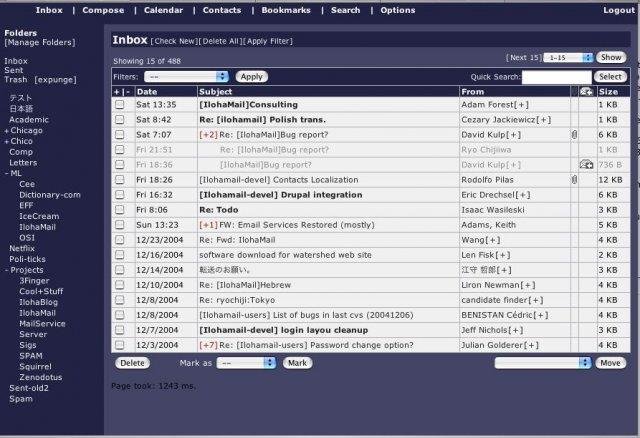Select checkbox for login layou cleanup message
The height and width of the screenshot is (438, 640).
click(120, 330)
